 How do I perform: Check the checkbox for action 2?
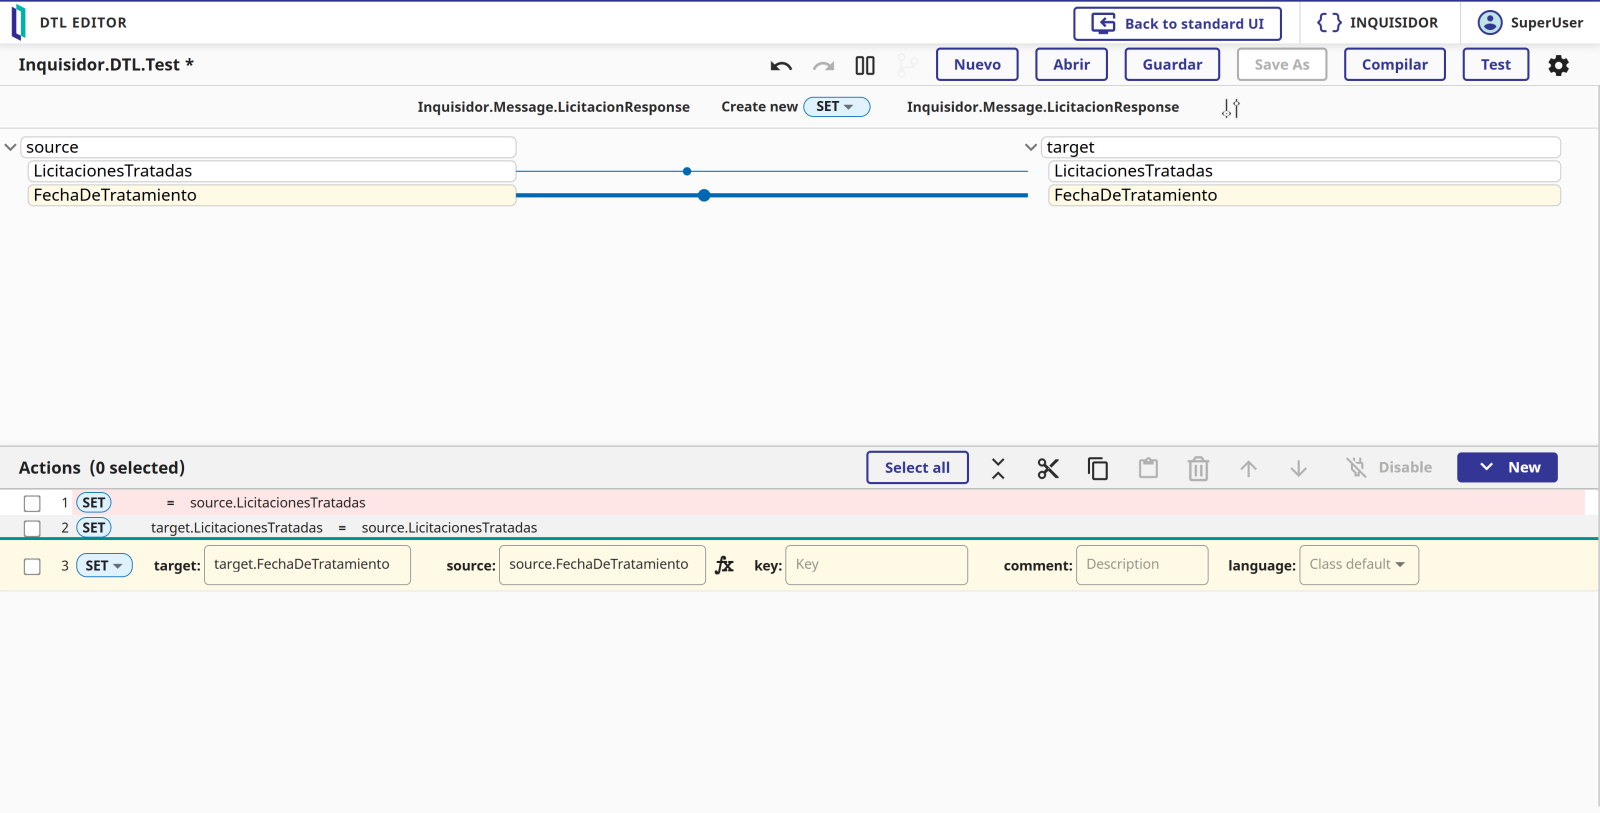[x=32, y=528]
